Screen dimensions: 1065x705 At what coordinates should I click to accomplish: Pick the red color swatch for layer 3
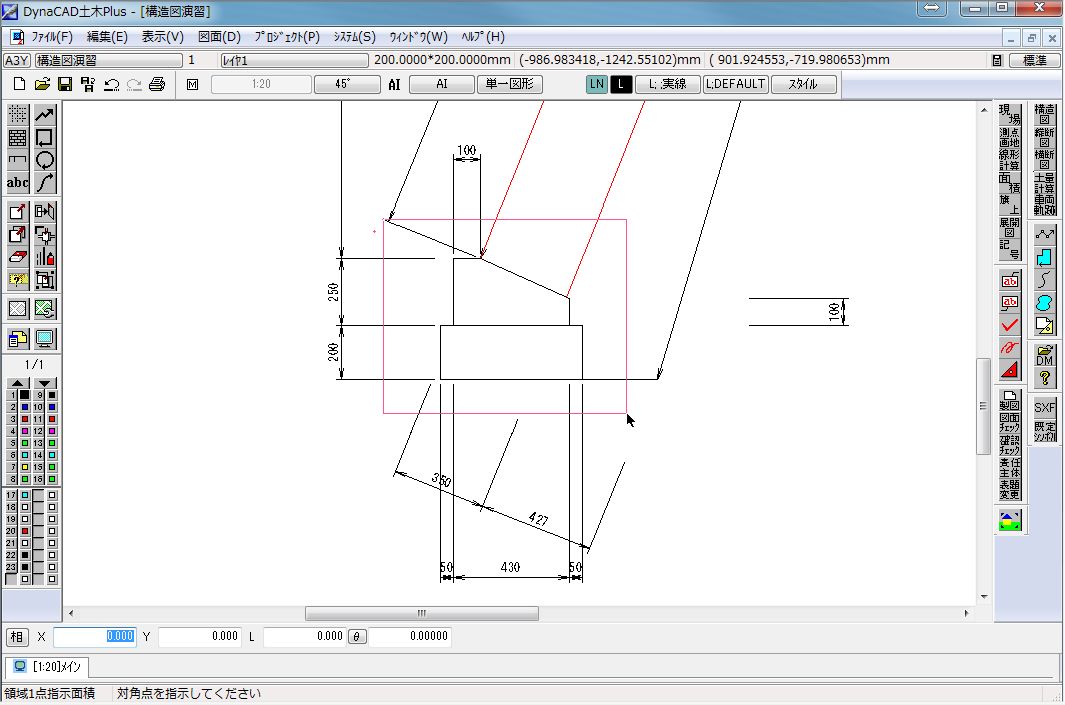point(24,419)
